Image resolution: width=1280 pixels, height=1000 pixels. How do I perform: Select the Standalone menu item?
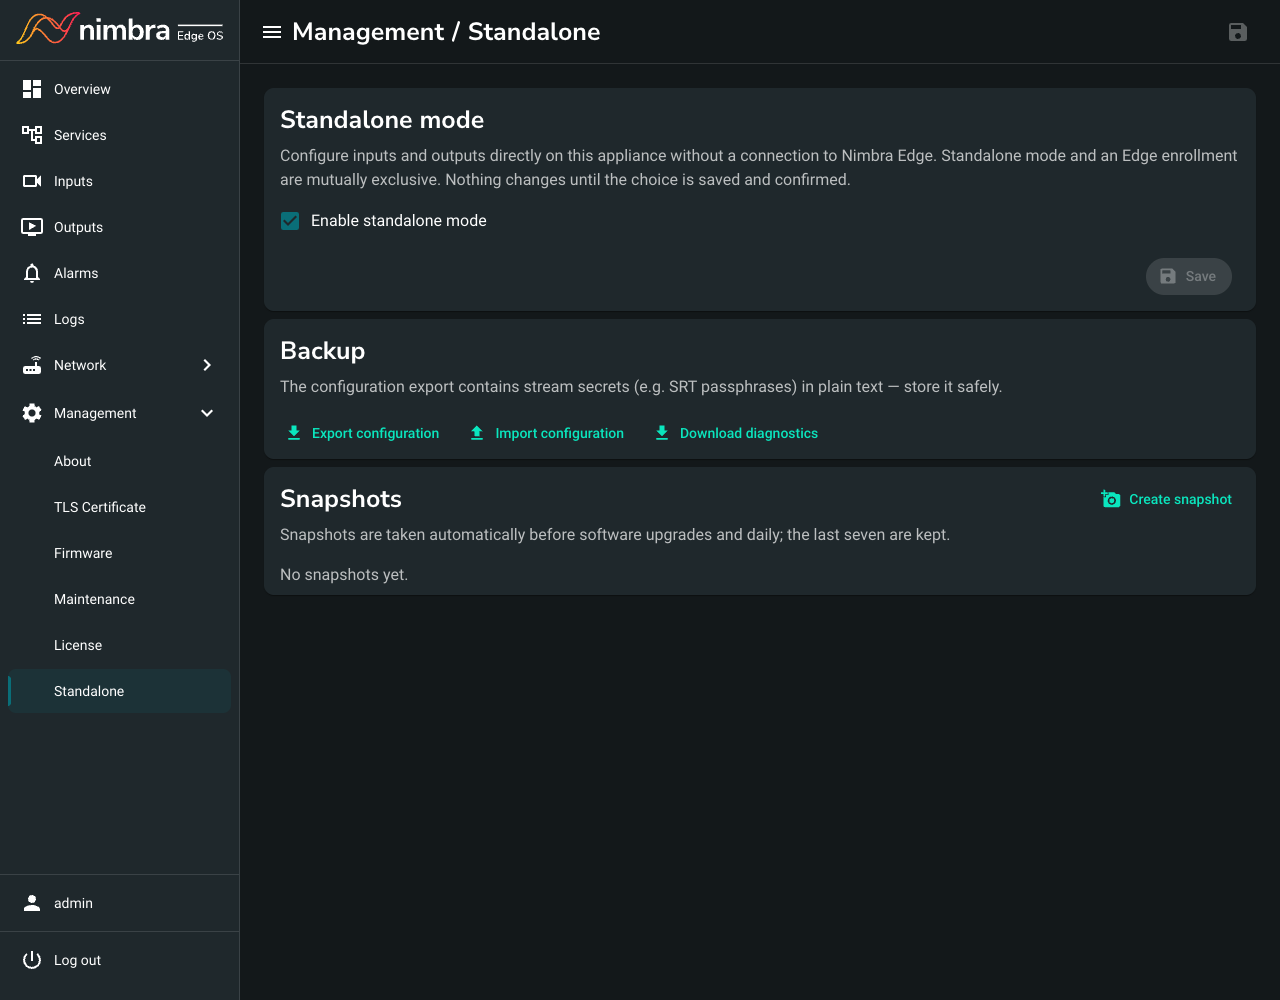click(120, 691)
